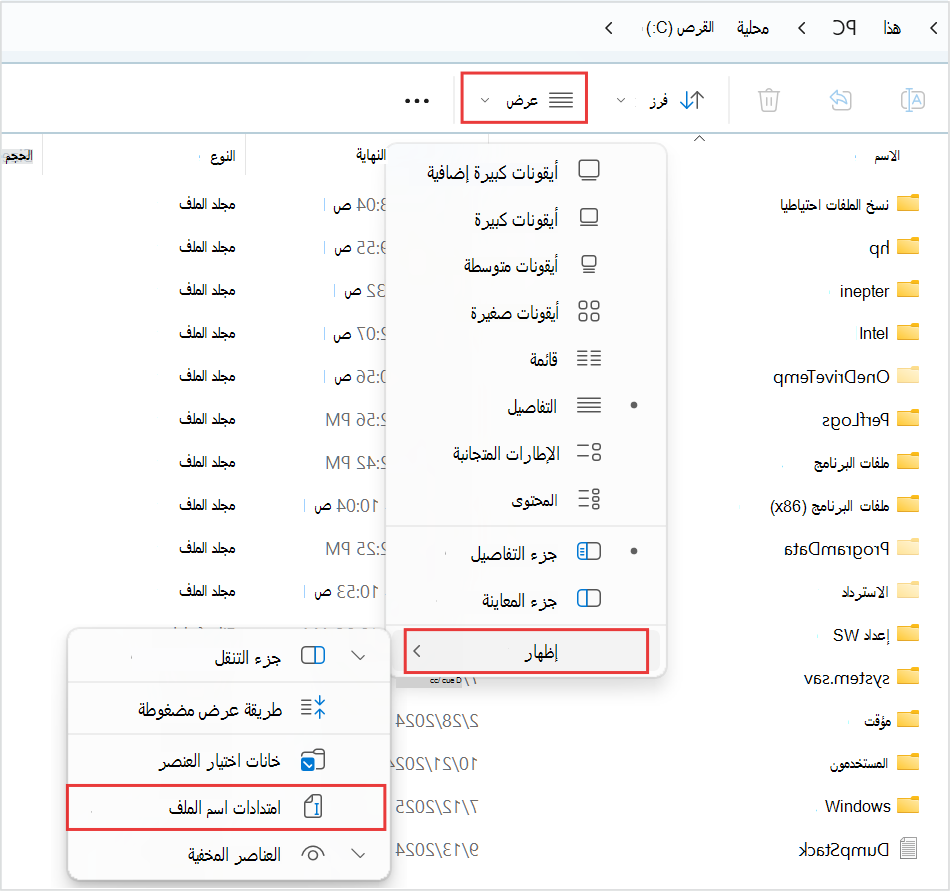
Task: Toggle خانات اختيار العنصر item checkboxes
Action: point(228,760)
